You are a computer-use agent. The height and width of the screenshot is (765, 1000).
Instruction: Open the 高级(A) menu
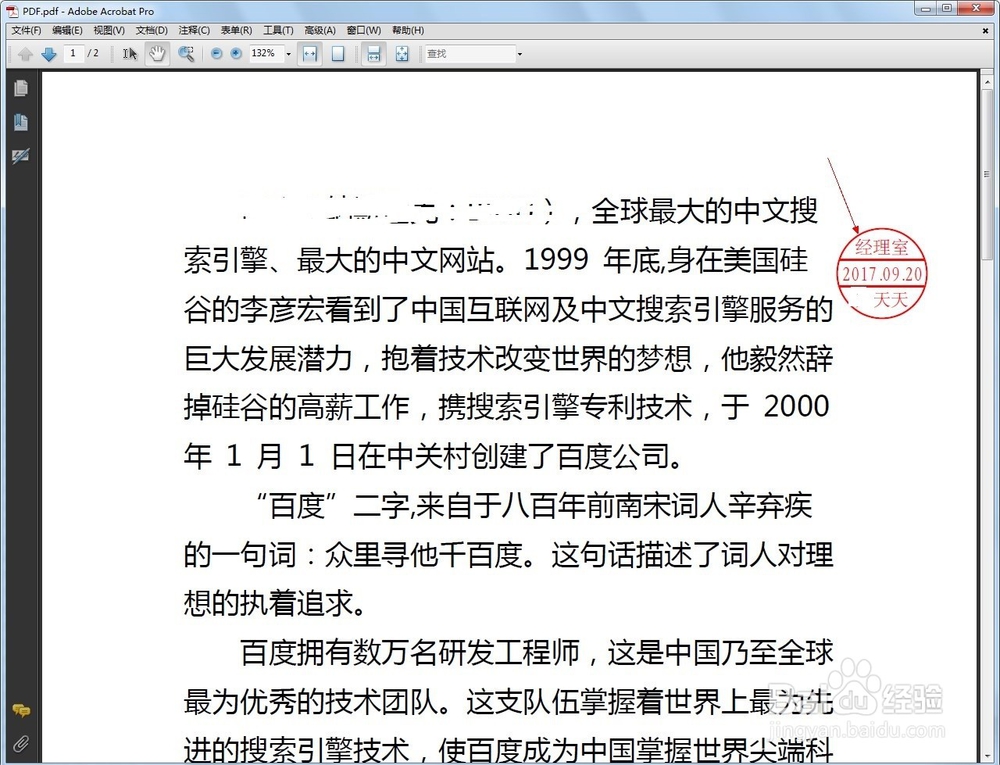[320, 30]
